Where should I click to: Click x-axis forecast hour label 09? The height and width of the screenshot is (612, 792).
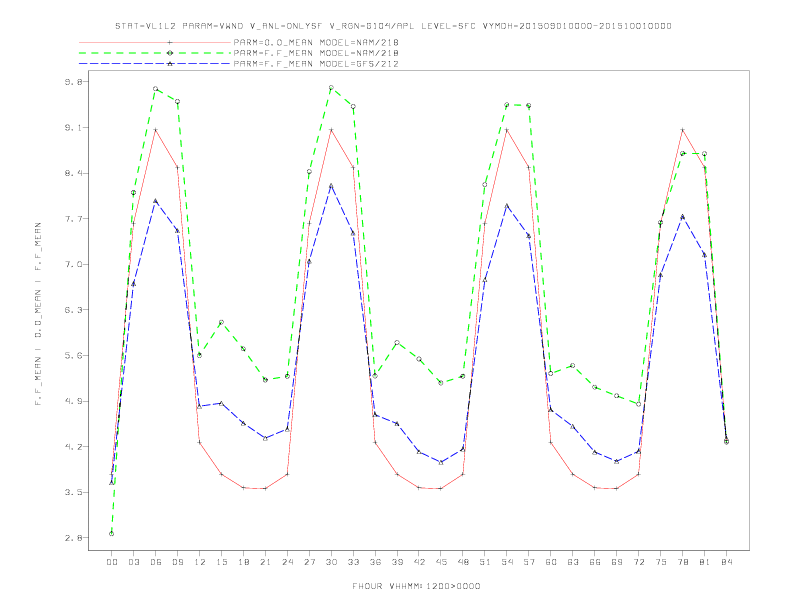(177, 562)
